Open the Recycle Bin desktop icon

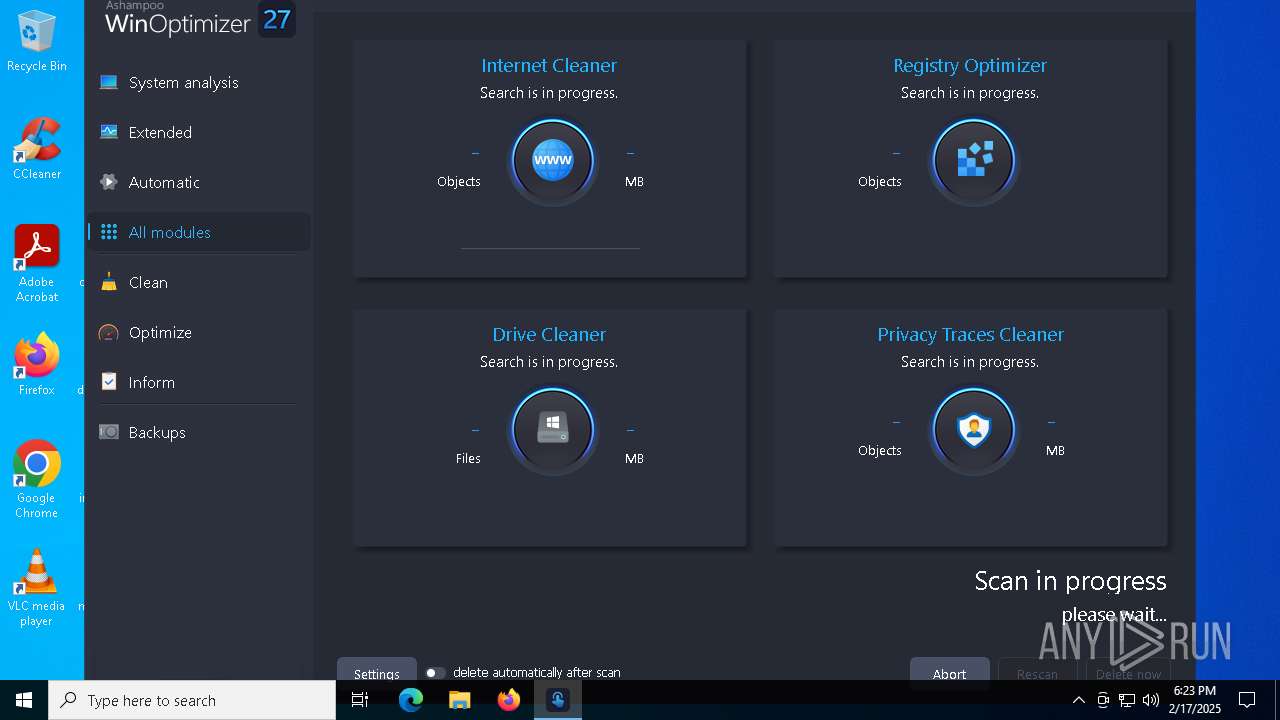point(37,41)
